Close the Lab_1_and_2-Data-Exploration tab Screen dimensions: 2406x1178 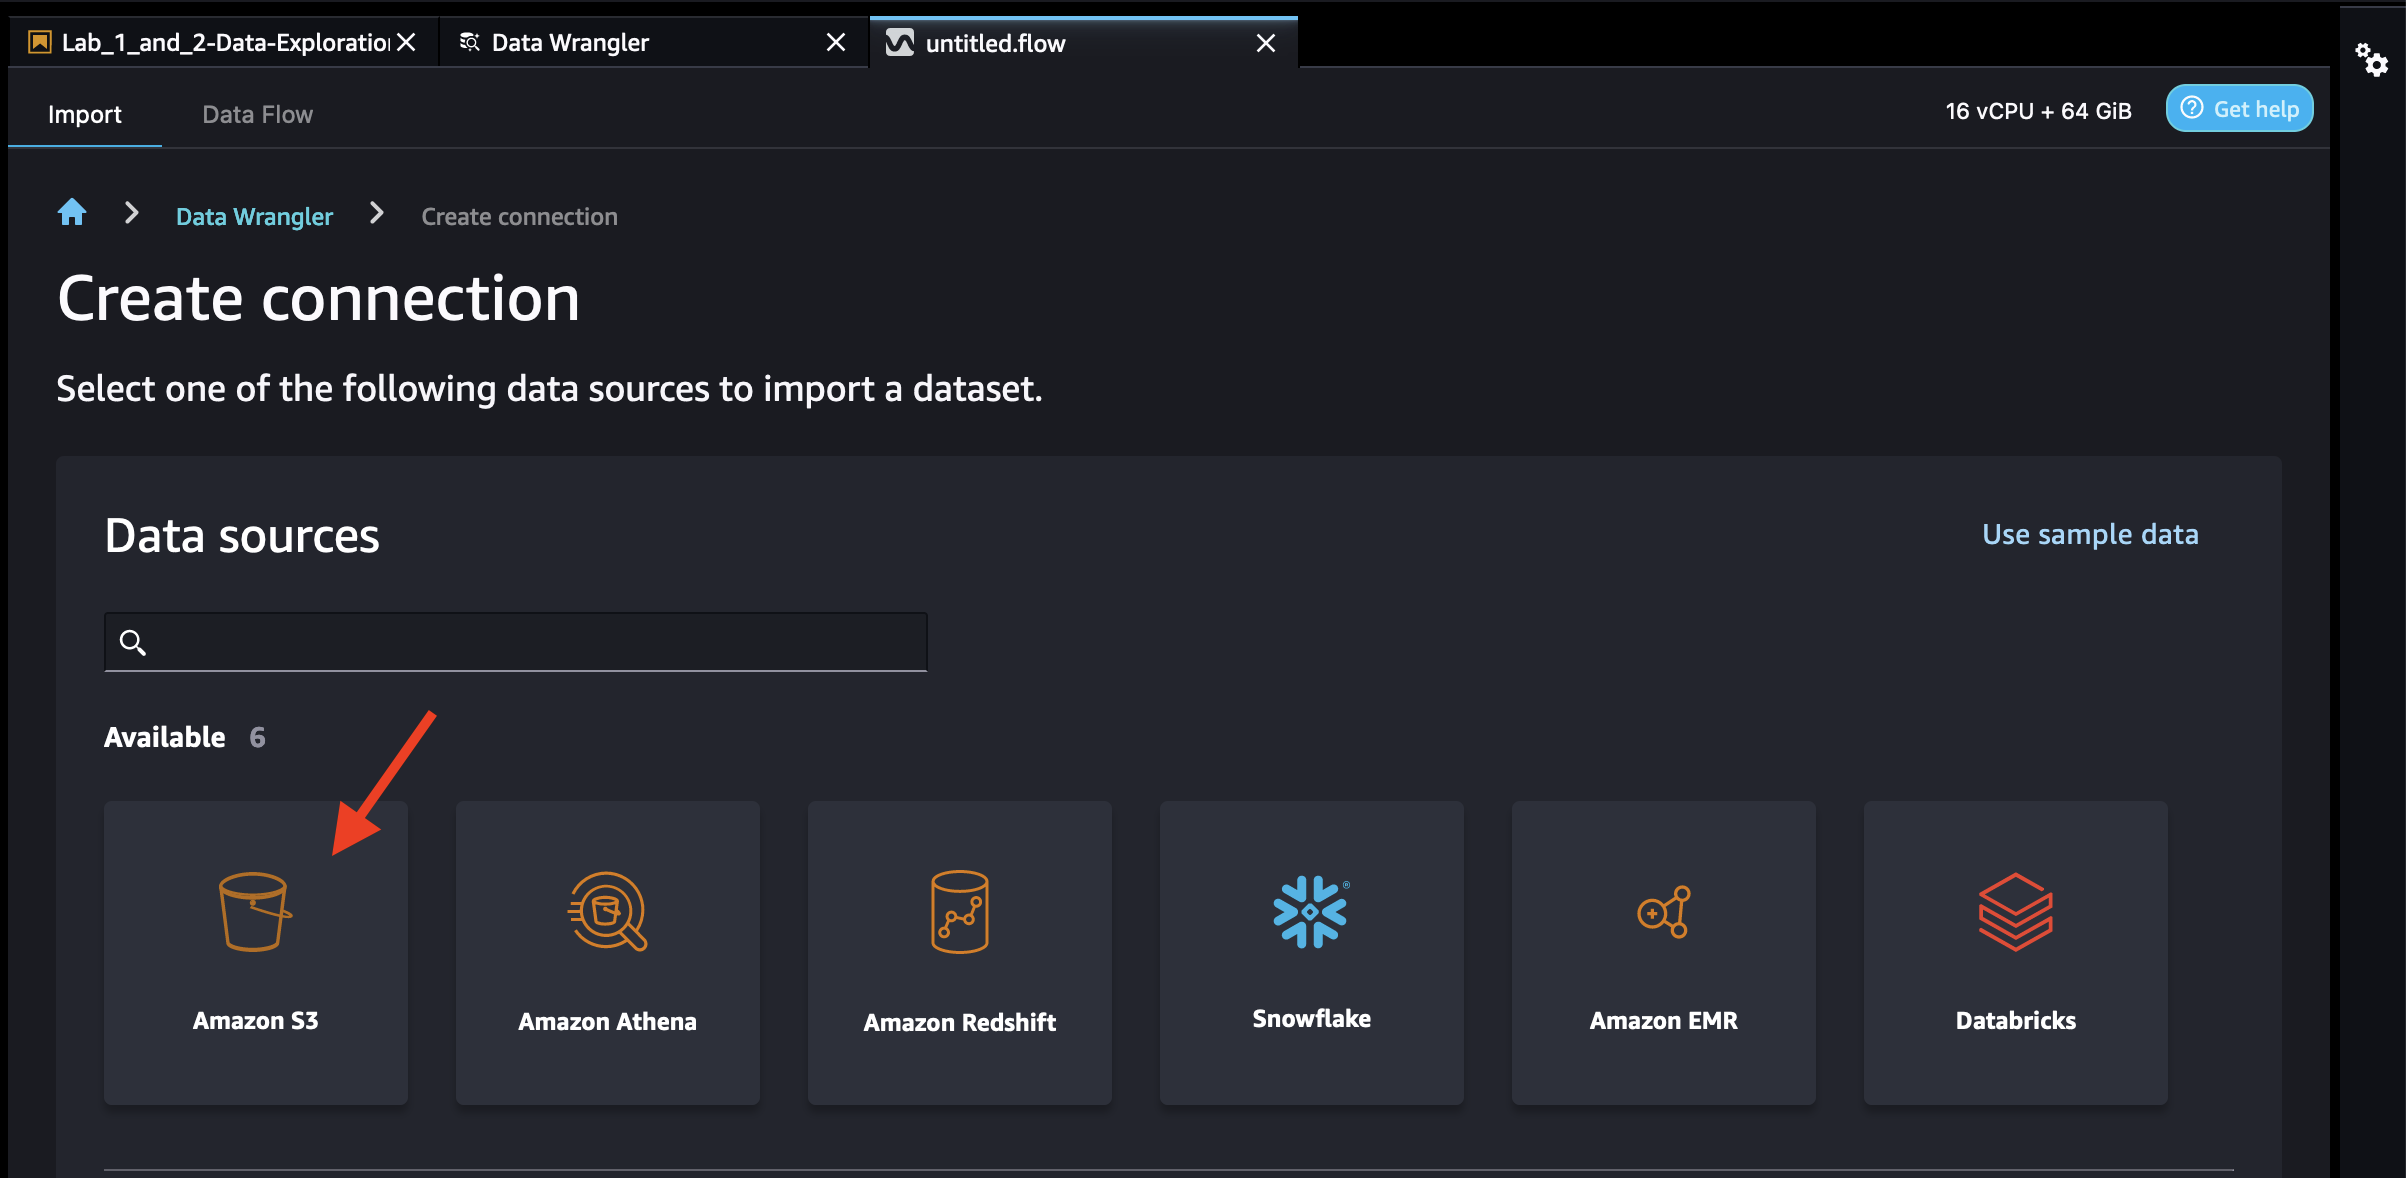(406, 42)
